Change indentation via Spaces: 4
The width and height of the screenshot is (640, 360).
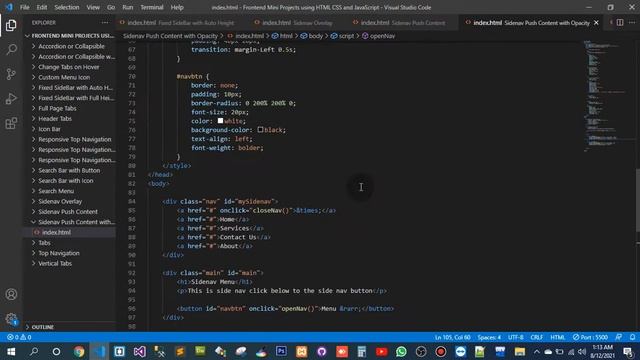pyautogui.click(x=489, y=337)
